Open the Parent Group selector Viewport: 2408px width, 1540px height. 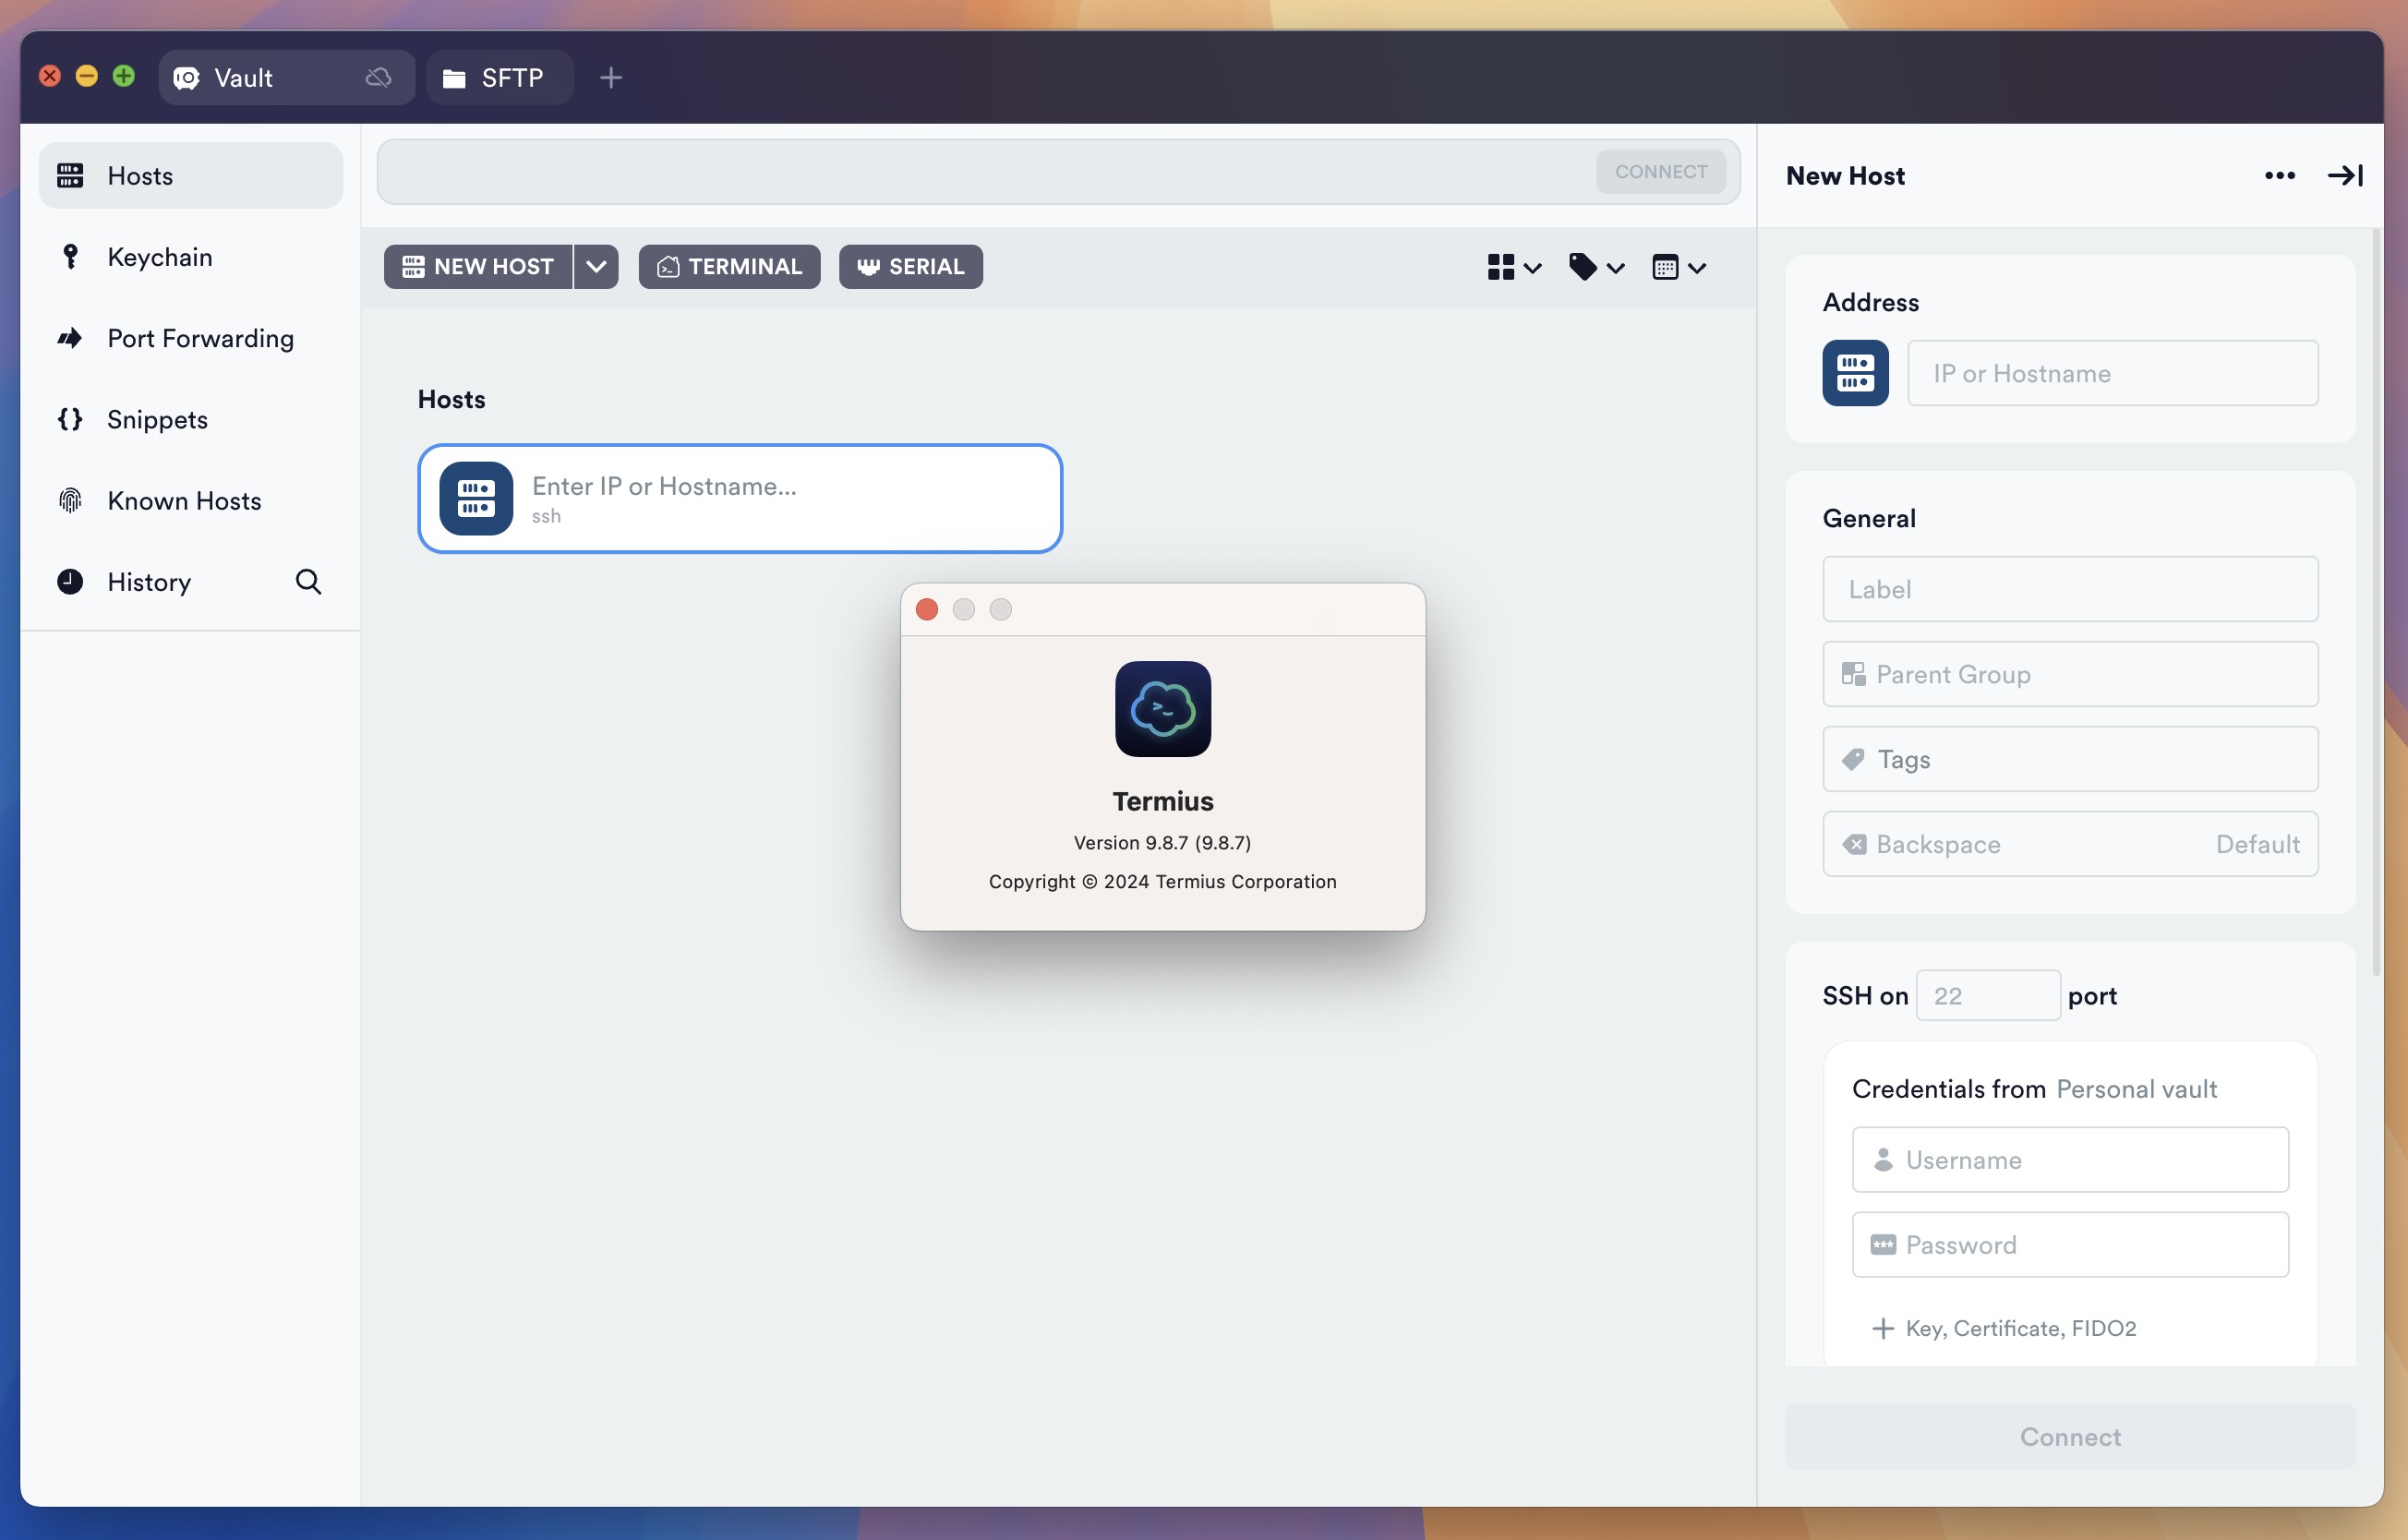(x=2070, y=674)
